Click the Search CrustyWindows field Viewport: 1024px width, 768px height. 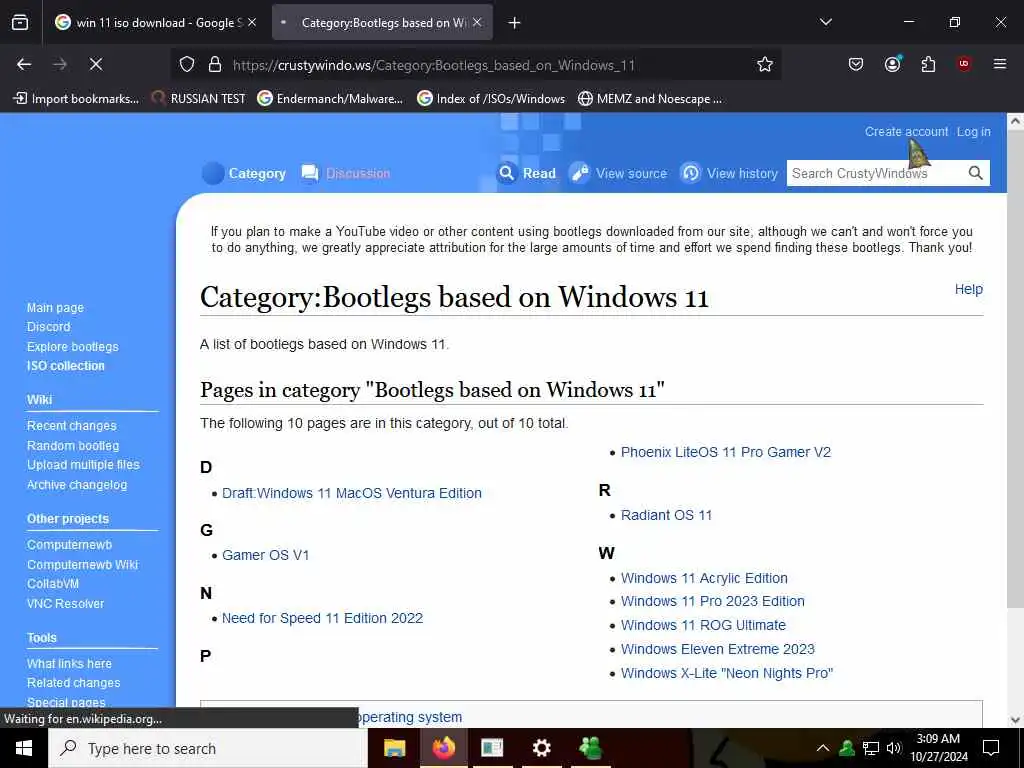click(875, 173)
